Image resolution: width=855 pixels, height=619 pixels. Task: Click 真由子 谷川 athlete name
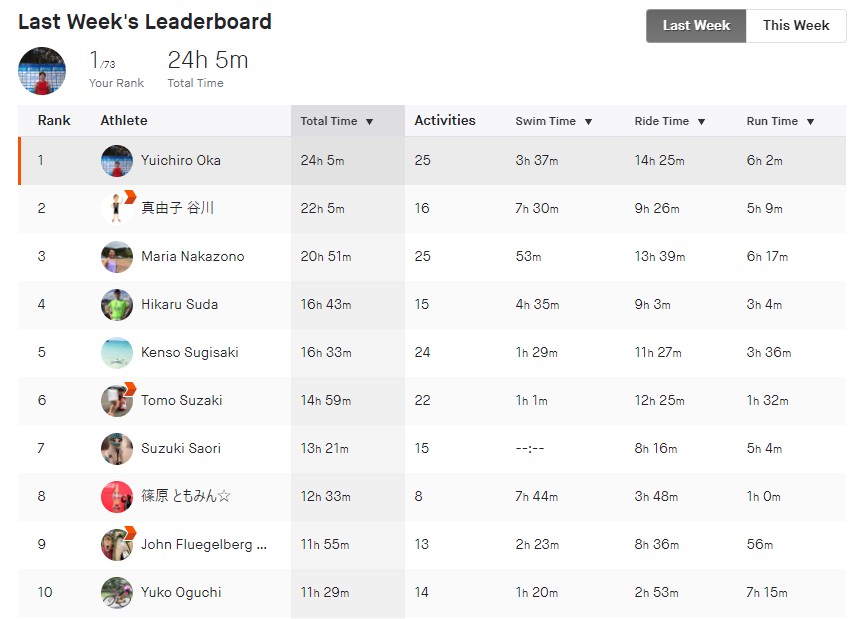(x=177, y=208)
